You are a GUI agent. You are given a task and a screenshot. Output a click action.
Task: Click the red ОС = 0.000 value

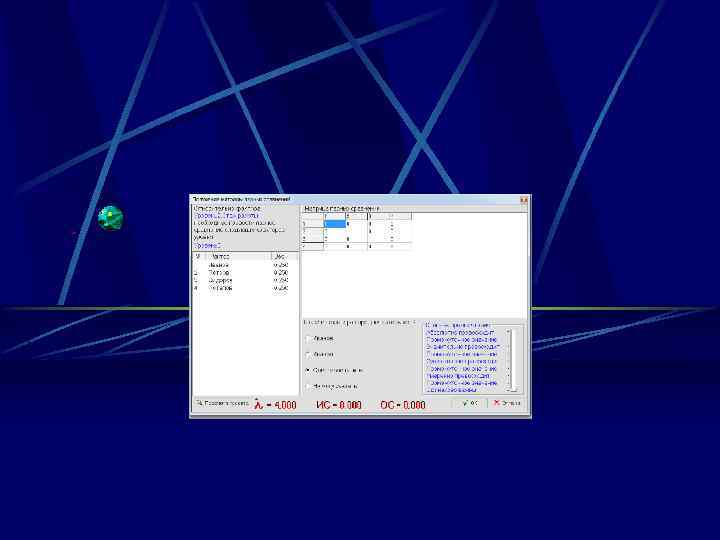[403, 405]
